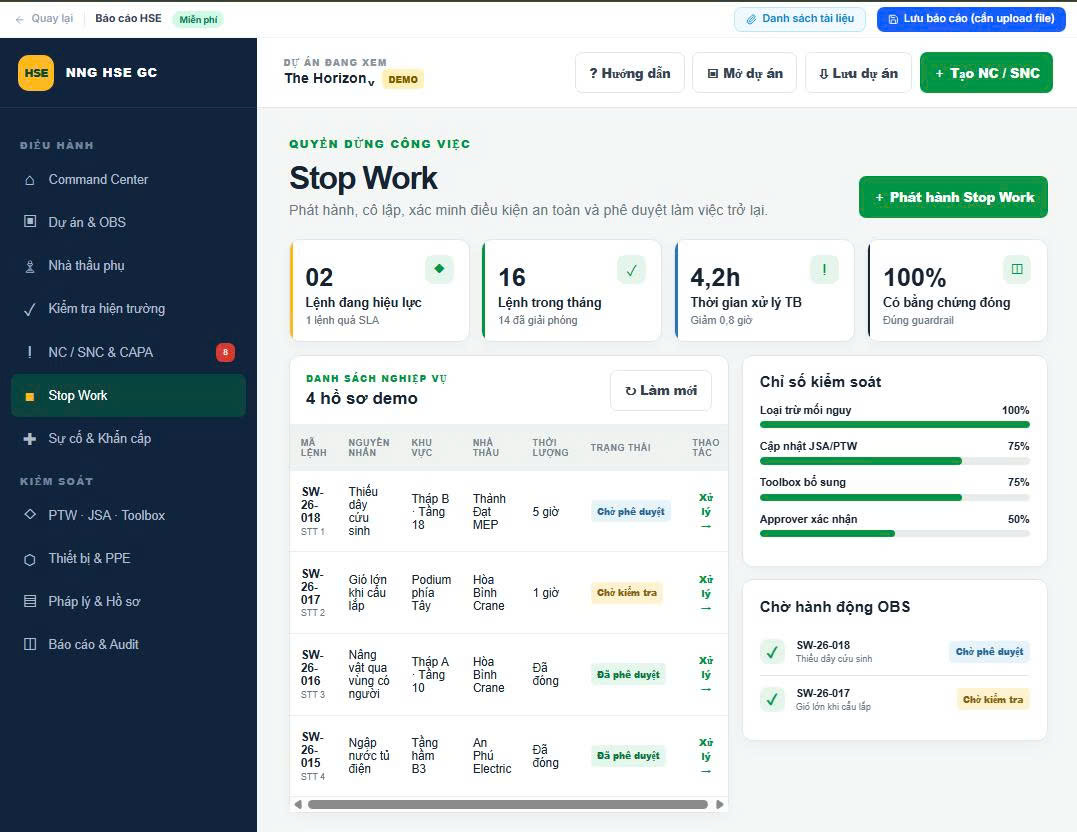
Task: Open Sự cố & Khẩn cấp section
Action: pos(128,438)
